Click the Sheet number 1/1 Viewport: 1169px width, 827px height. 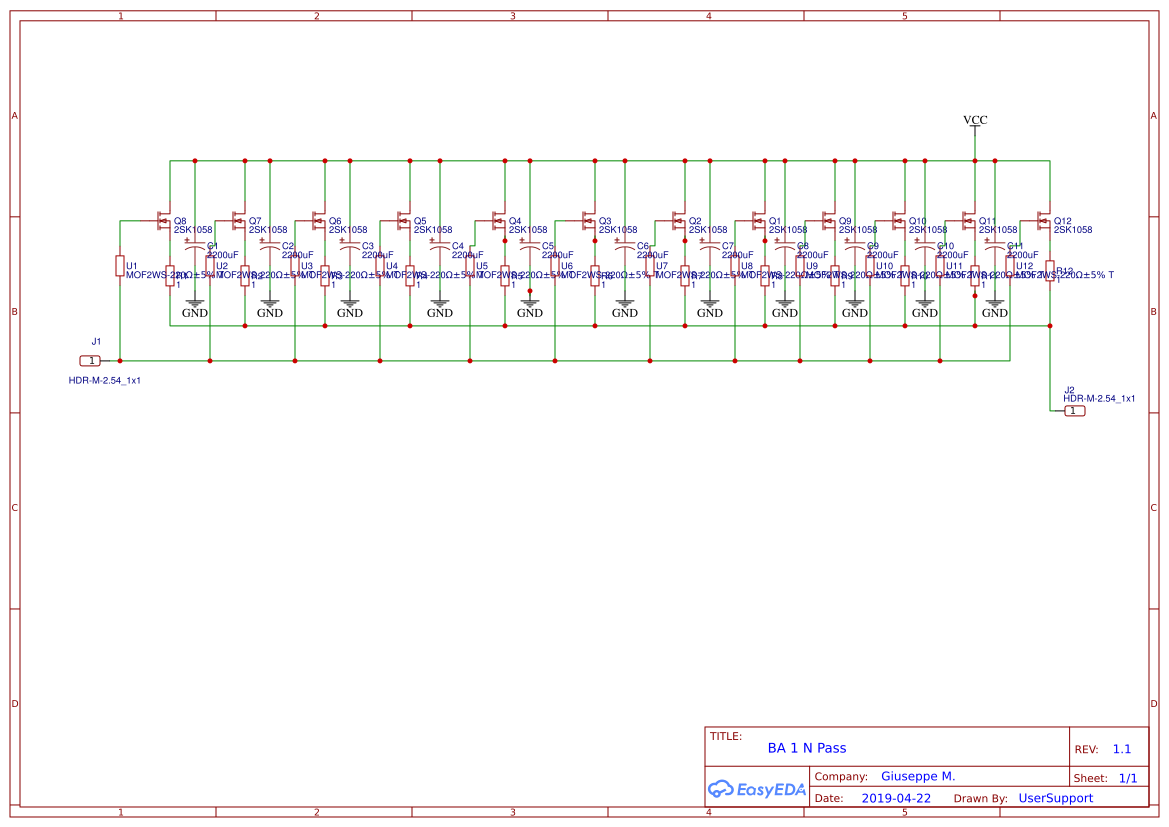[x=1127, y=777]
